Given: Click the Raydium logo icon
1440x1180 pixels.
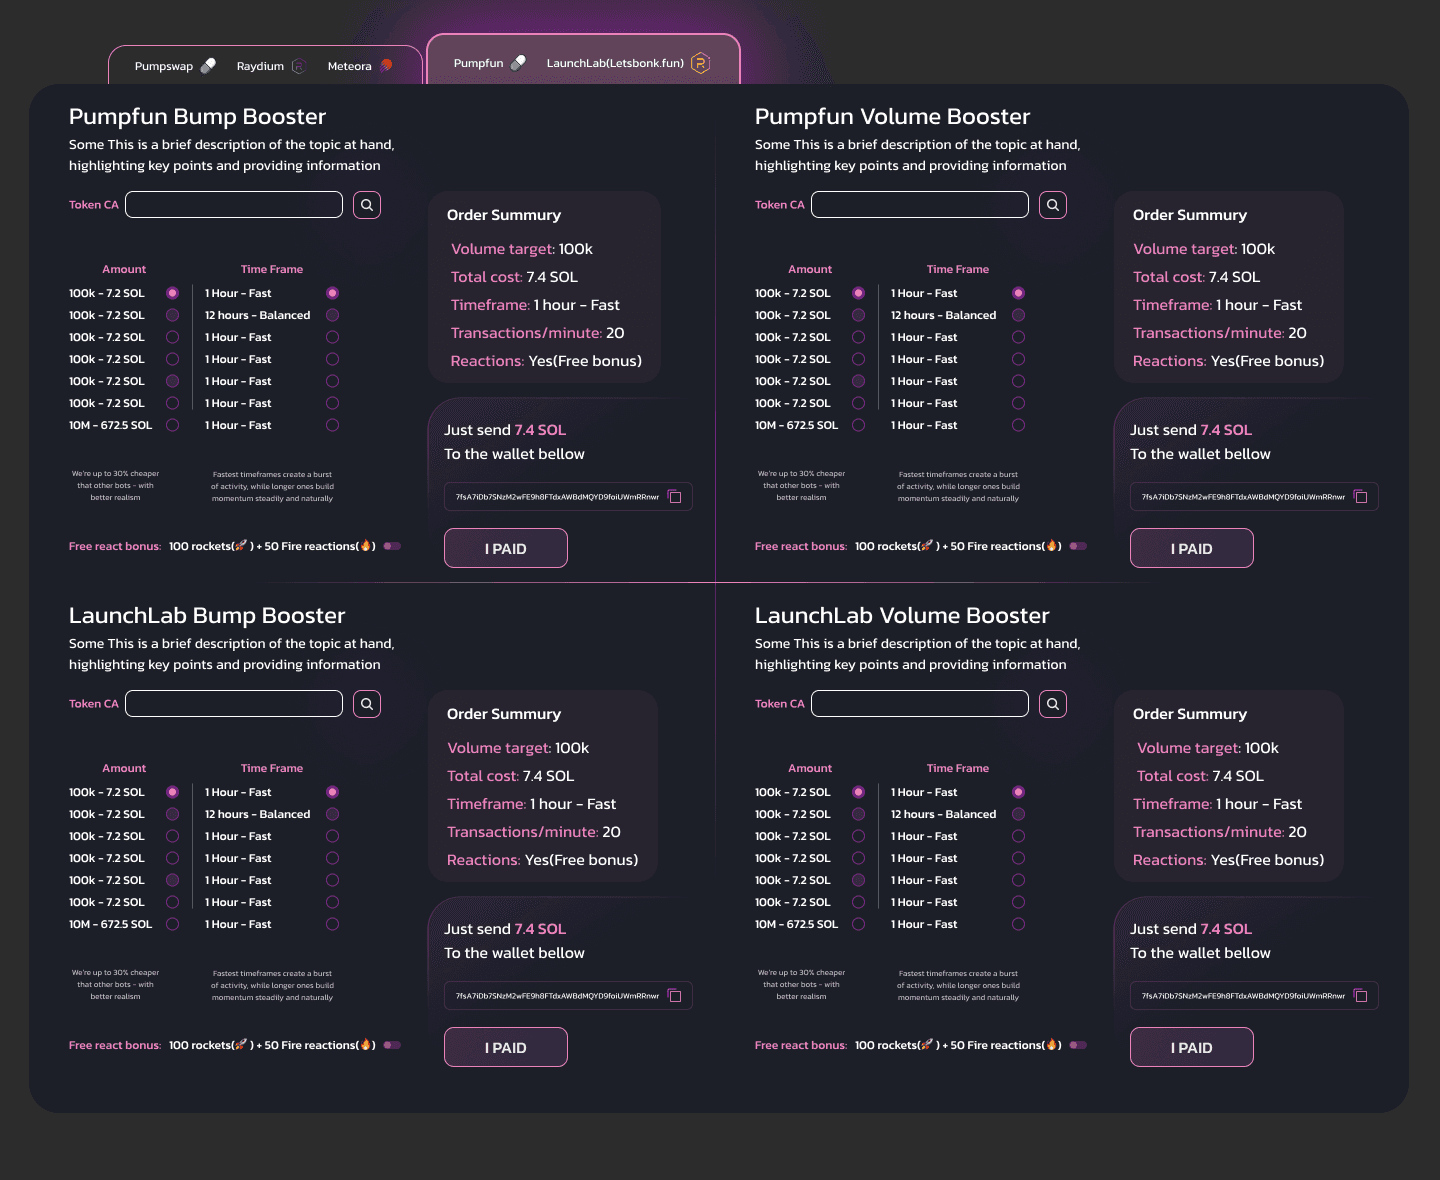Looking at the screenshot, I should [298, 66].
